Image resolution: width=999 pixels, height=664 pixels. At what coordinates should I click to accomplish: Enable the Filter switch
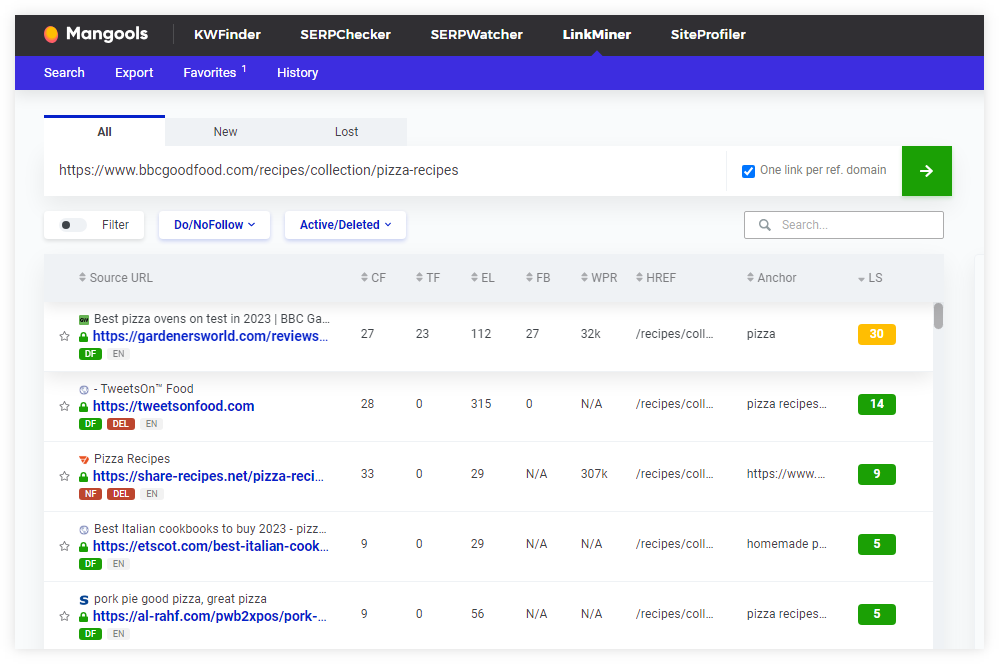(69, 225)
